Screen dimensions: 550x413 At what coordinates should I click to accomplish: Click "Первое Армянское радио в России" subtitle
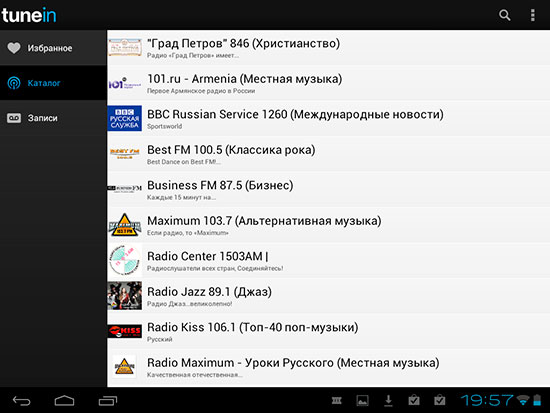[x=201, y=91]
